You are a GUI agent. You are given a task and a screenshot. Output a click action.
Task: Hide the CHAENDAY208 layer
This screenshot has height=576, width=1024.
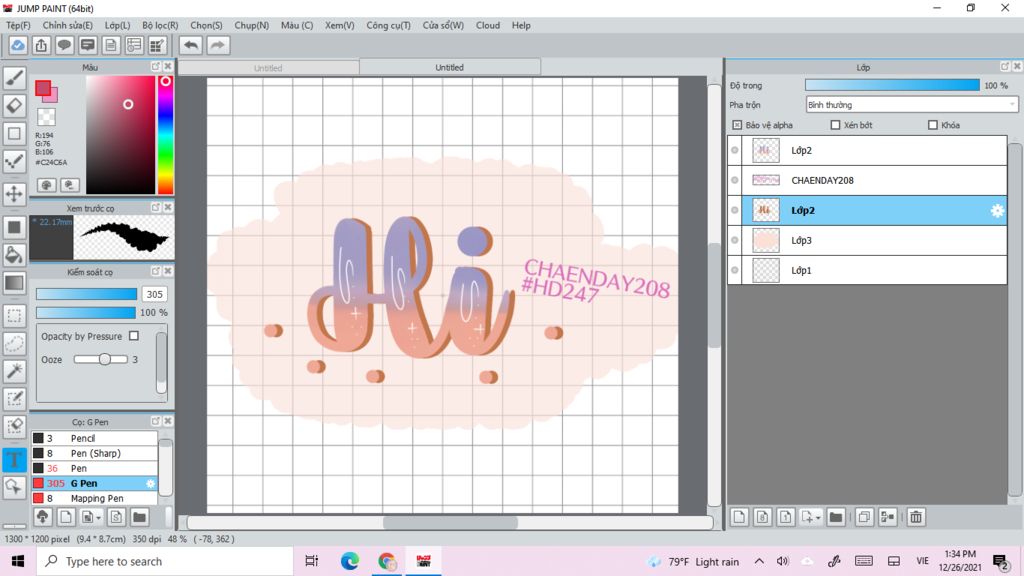(735, 180)
